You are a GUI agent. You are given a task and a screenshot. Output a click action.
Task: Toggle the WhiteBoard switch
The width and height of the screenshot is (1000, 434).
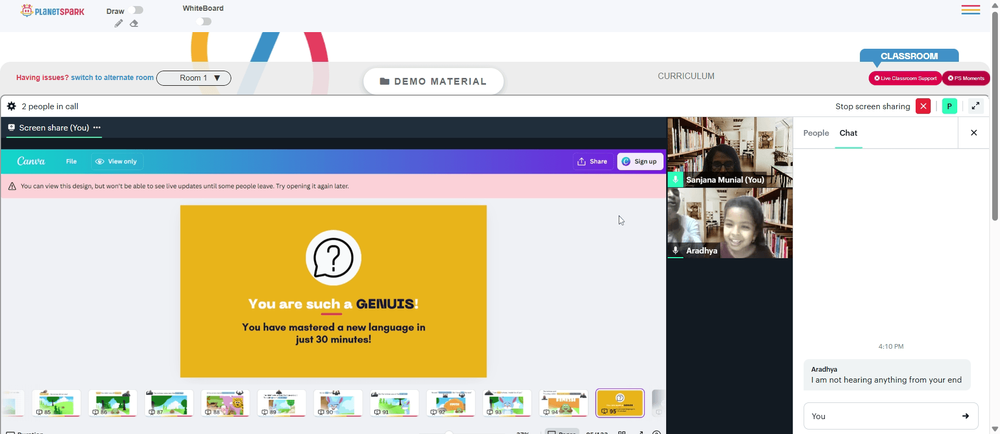pos(203,22)
